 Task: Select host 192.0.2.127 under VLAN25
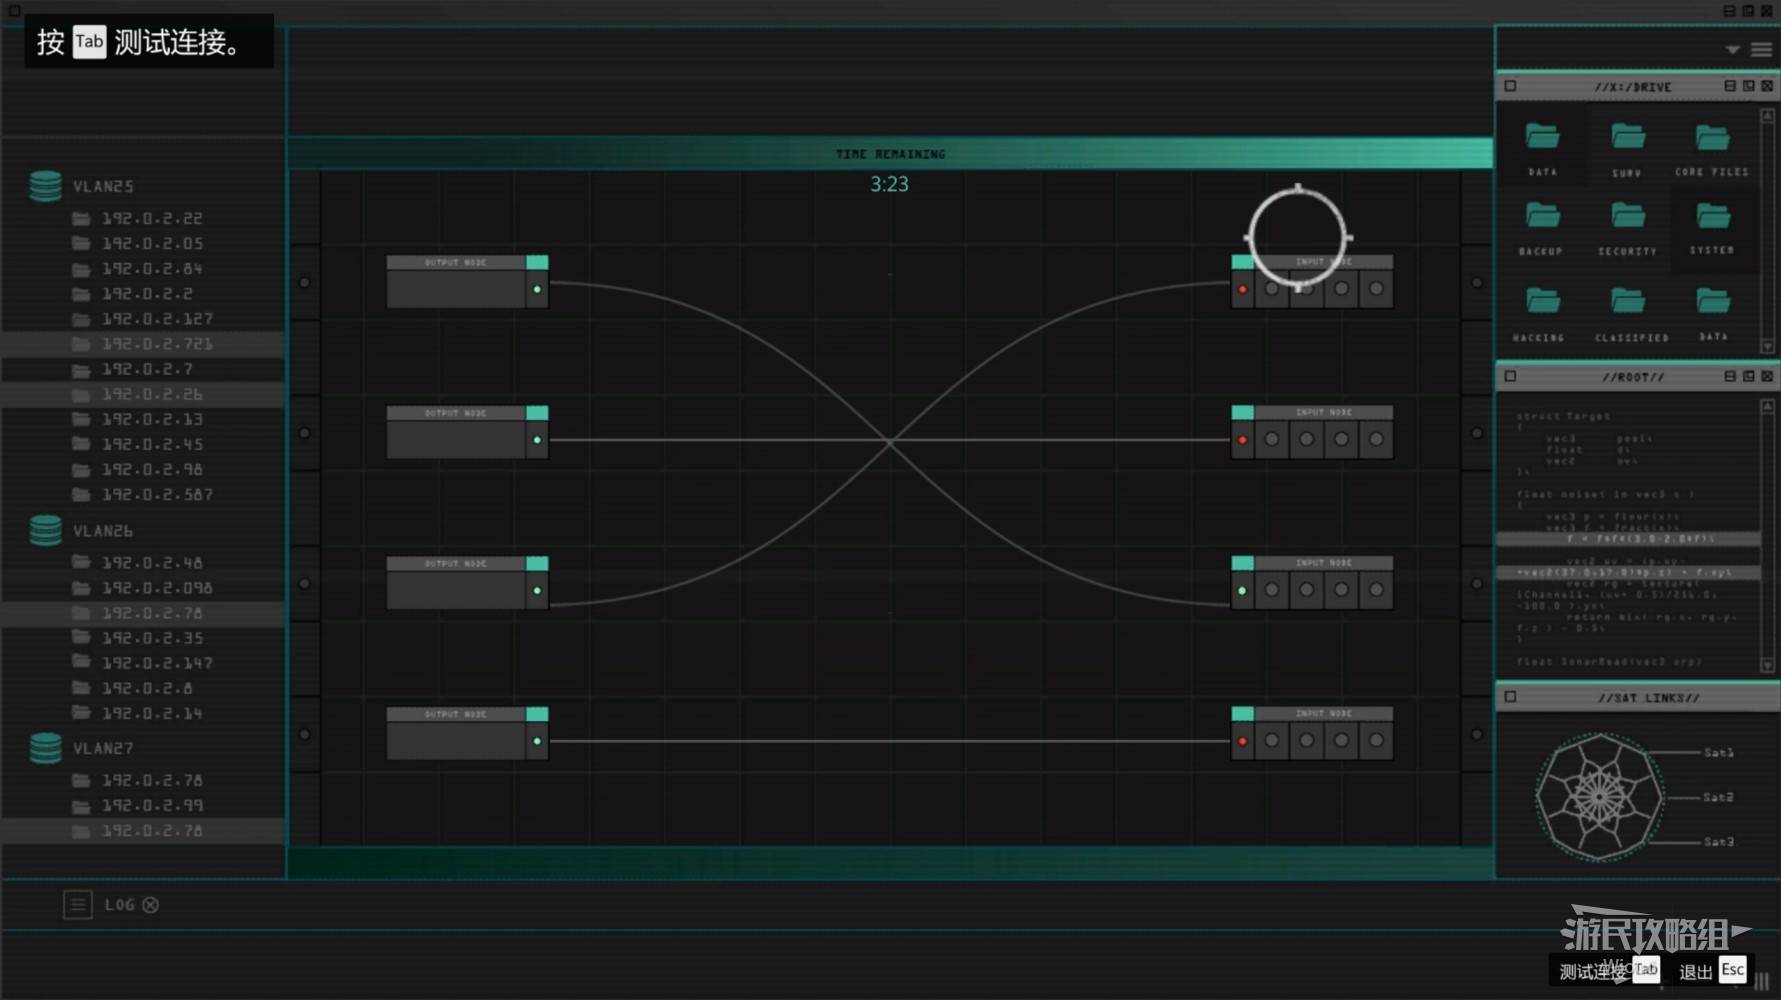(157, 318)
